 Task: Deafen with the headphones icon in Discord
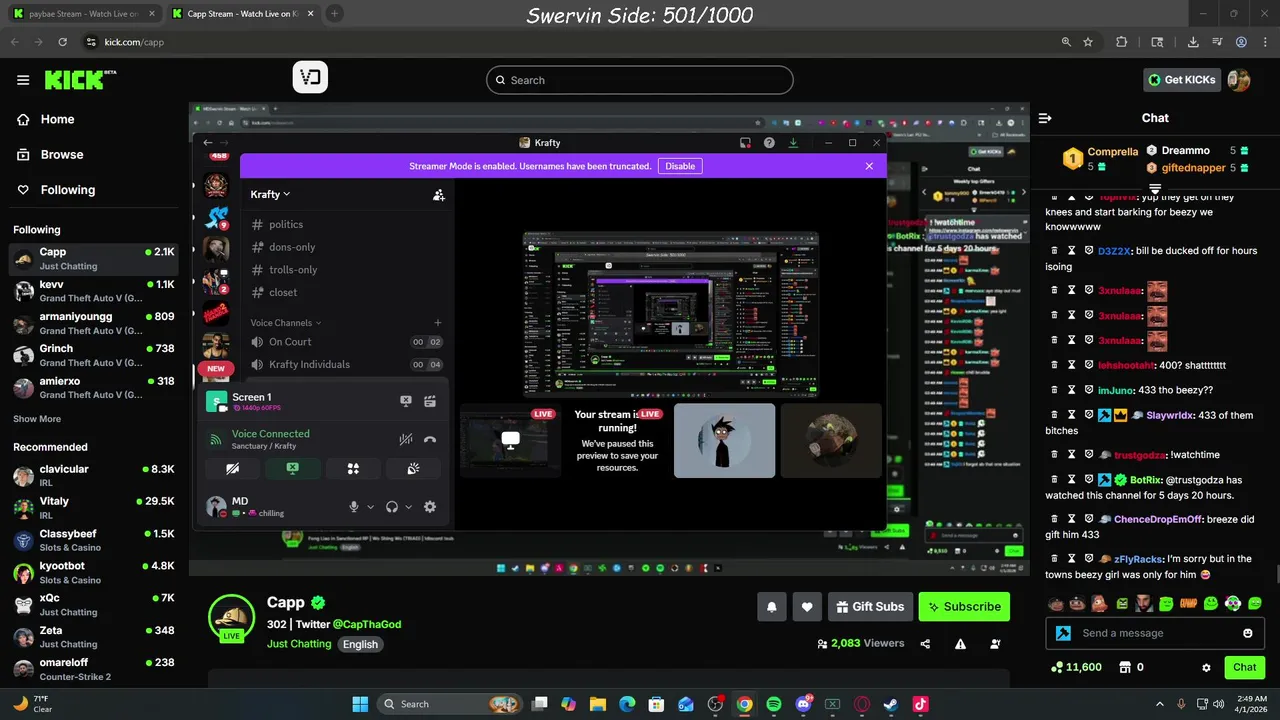[392, 507]
